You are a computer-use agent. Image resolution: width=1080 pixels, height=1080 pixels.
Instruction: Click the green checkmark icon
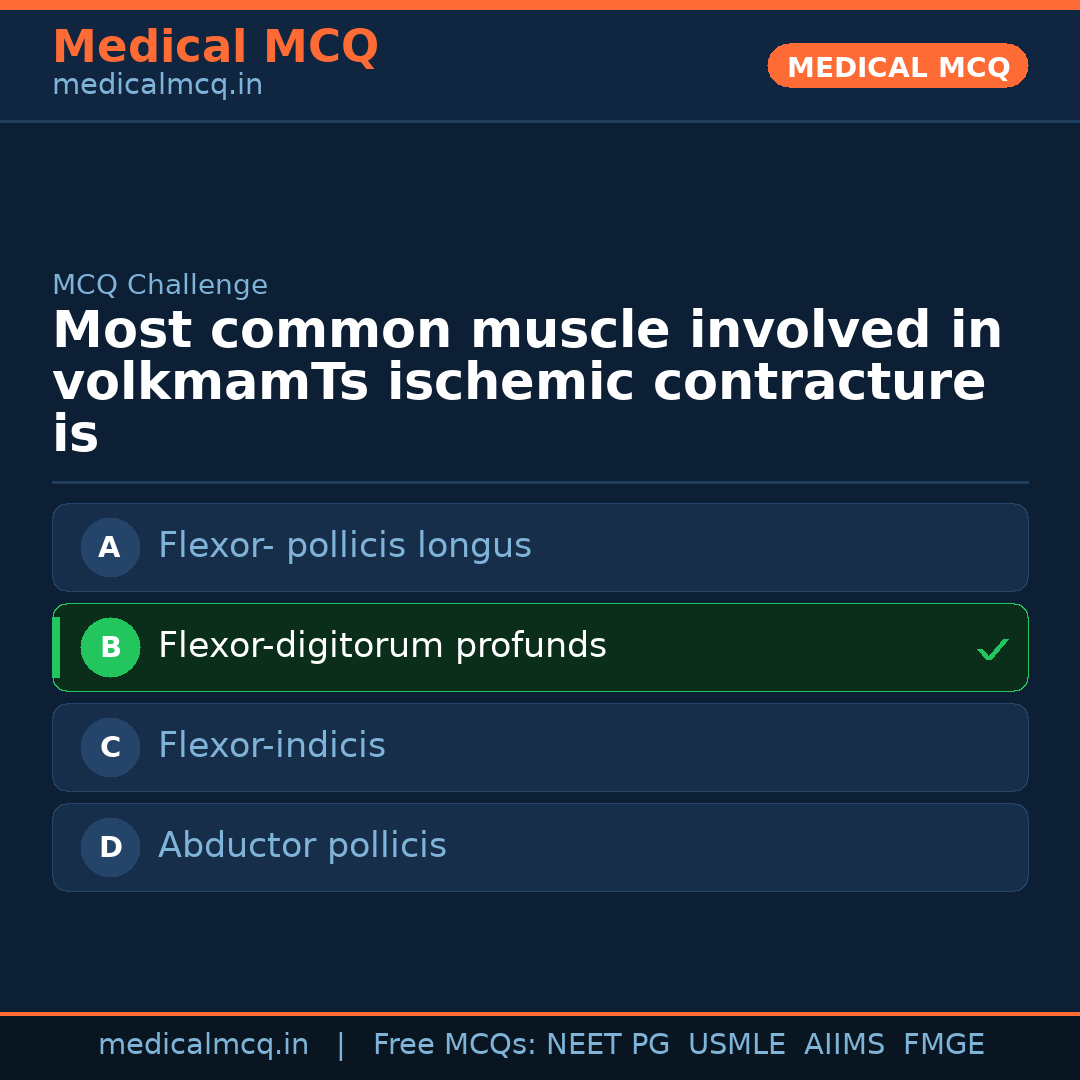point(992,650)
